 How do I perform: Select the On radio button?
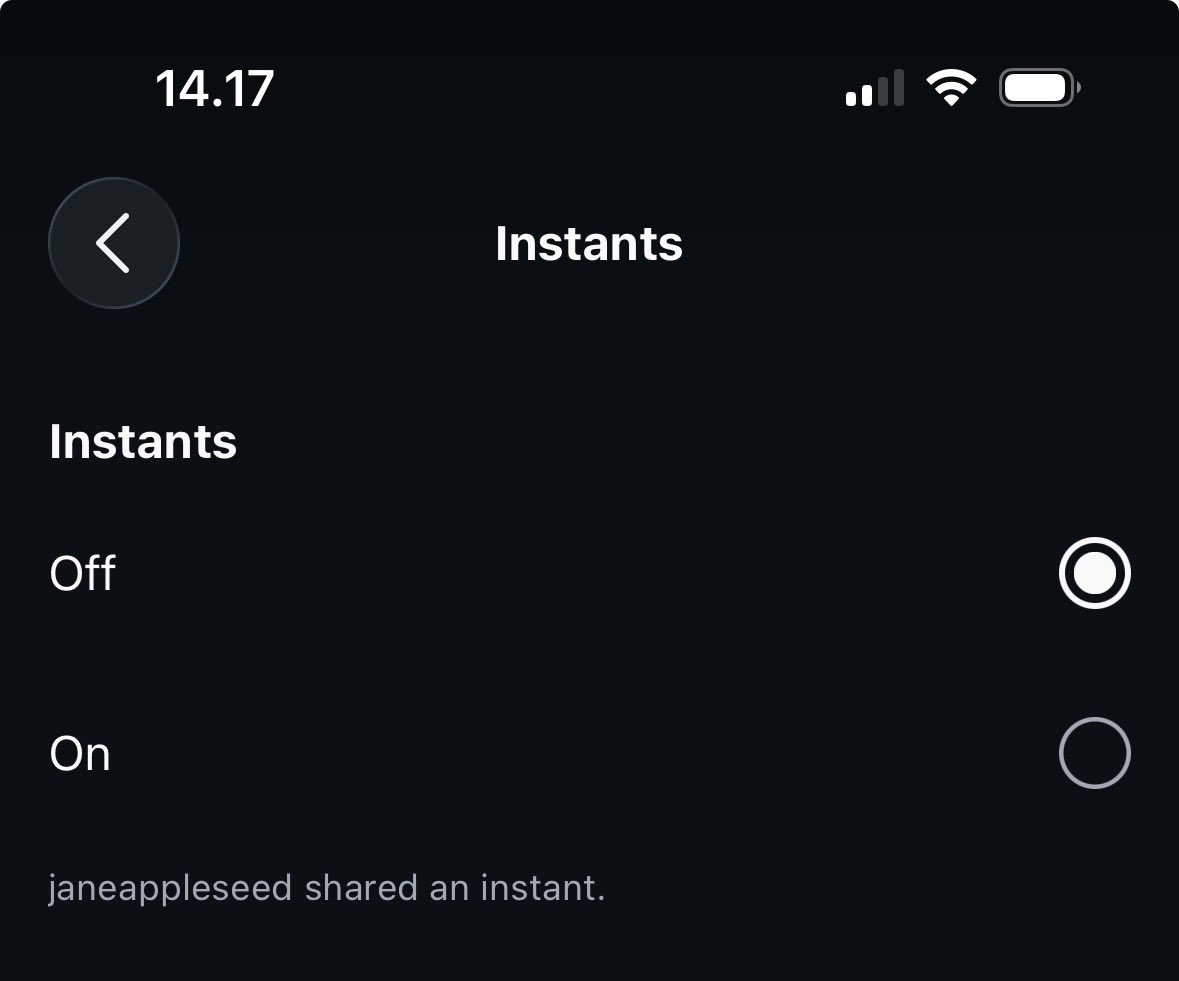[1094, 753]
